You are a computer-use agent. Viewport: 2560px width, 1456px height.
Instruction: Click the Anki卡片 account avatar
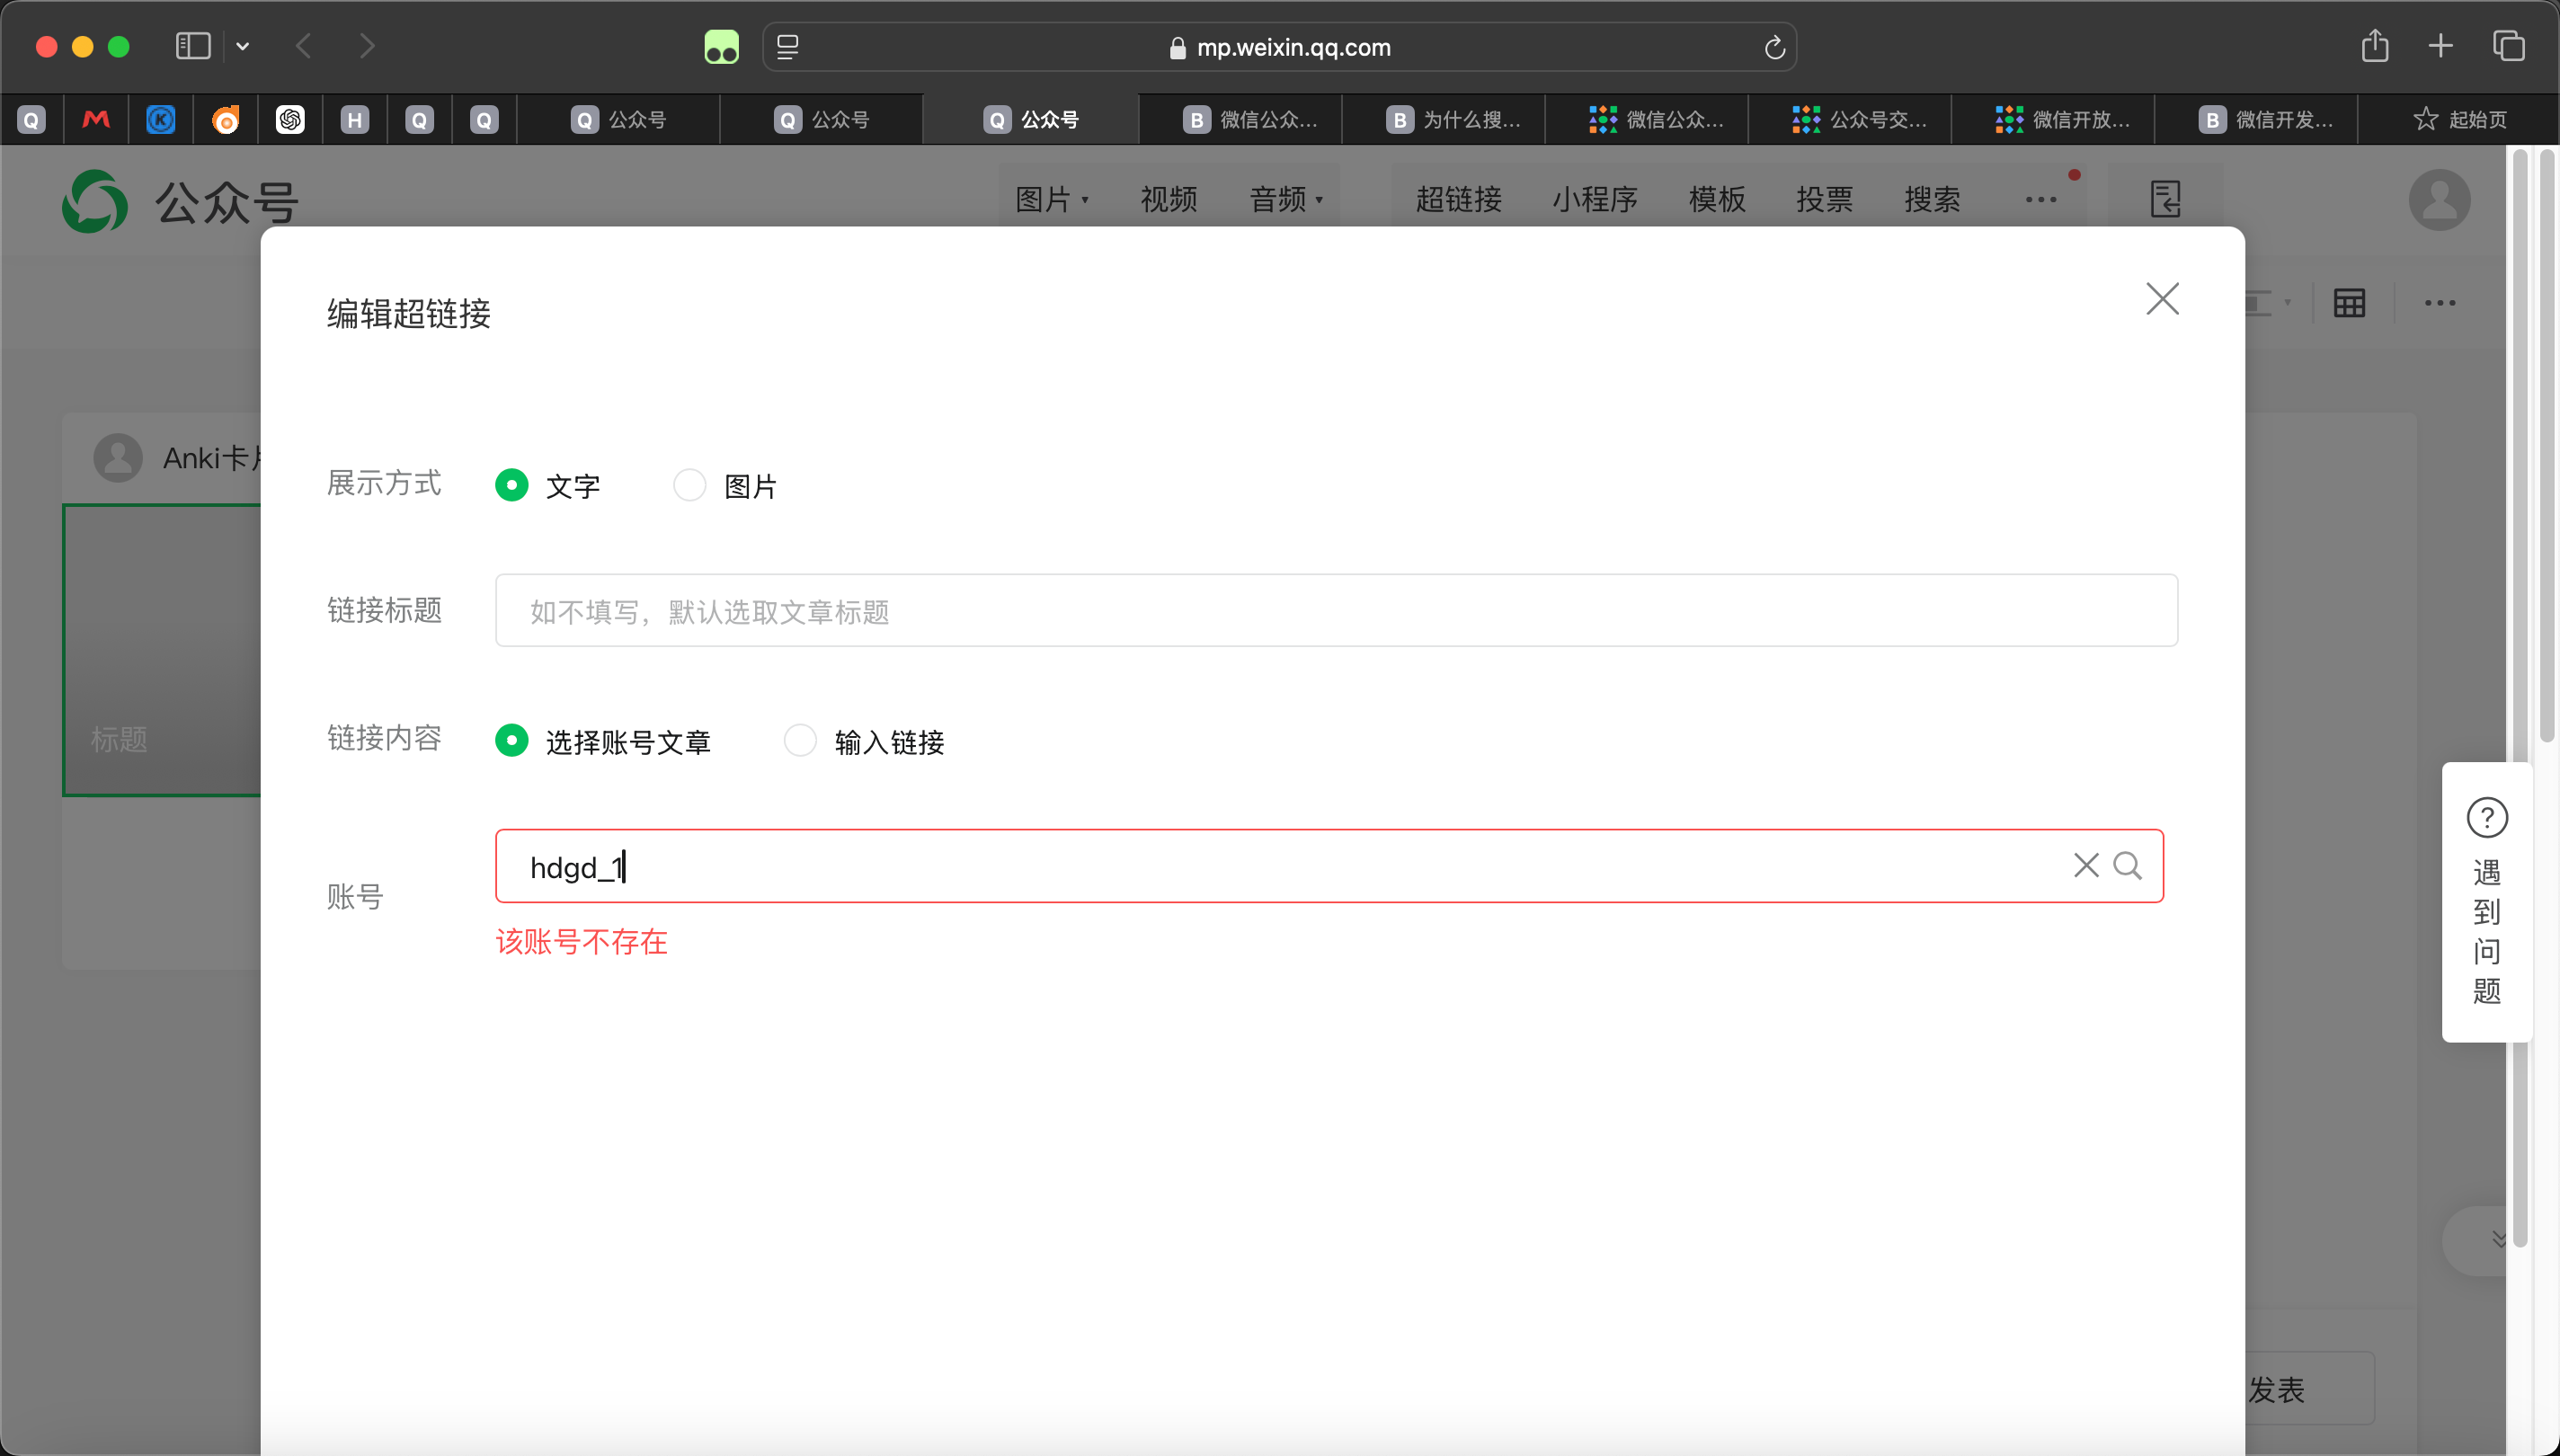(x=118, y=458)
